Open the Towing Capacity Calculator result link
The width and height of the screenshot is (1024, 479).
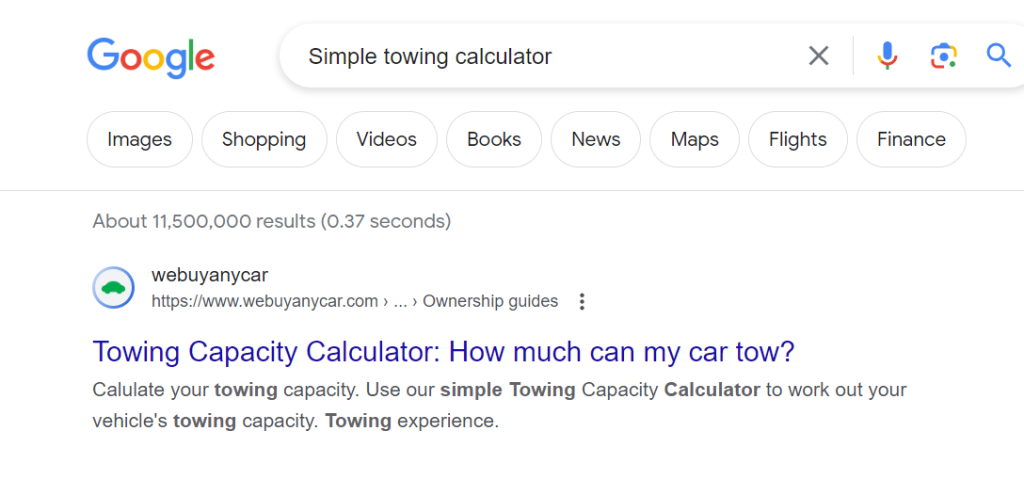443,352
